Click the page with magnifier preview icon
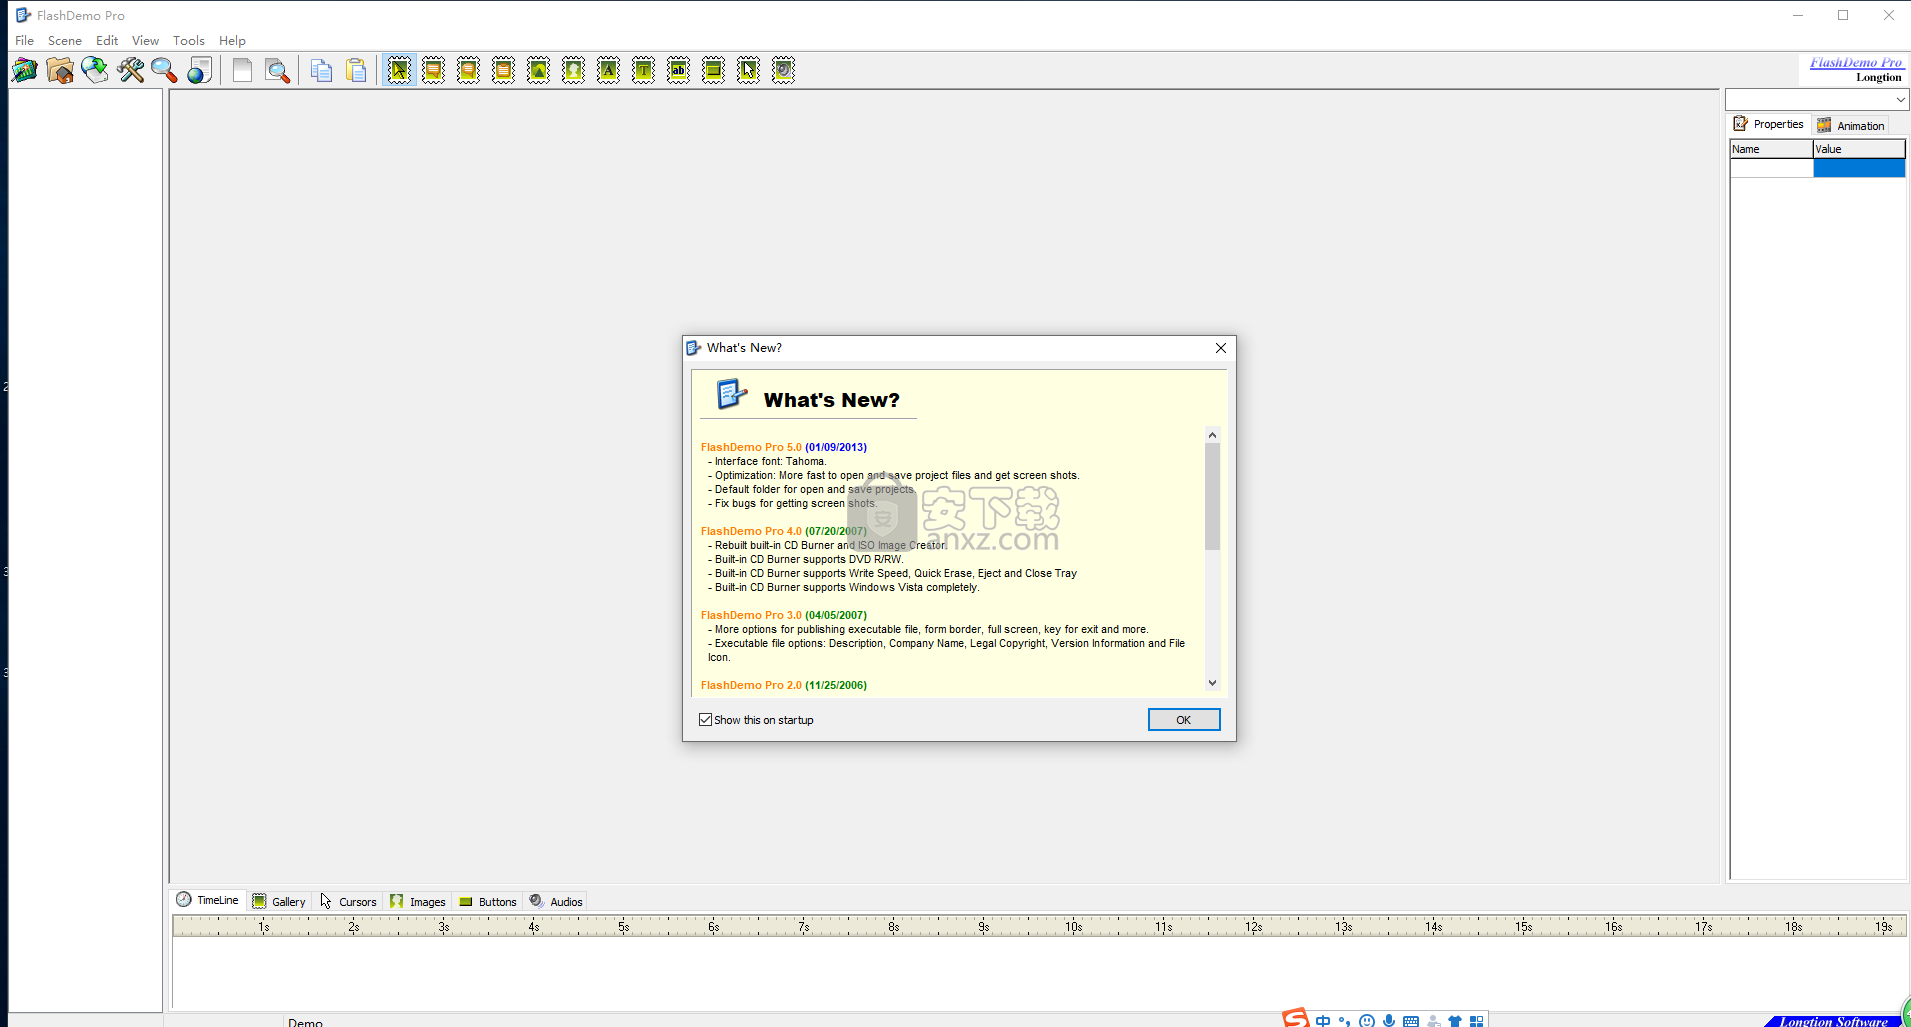 (x=277, y=70)
